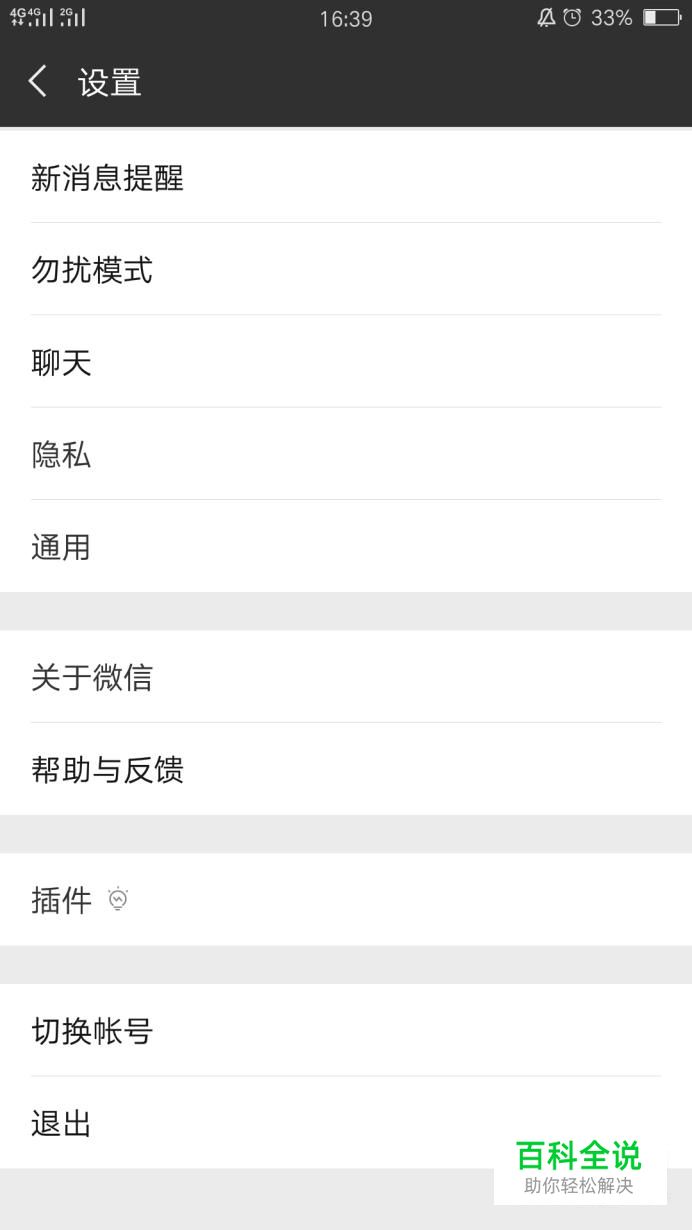Tap the 设置 title text
Viewport: 692px width, 1230px height.
pyautogui.click(x=110, y=82)
